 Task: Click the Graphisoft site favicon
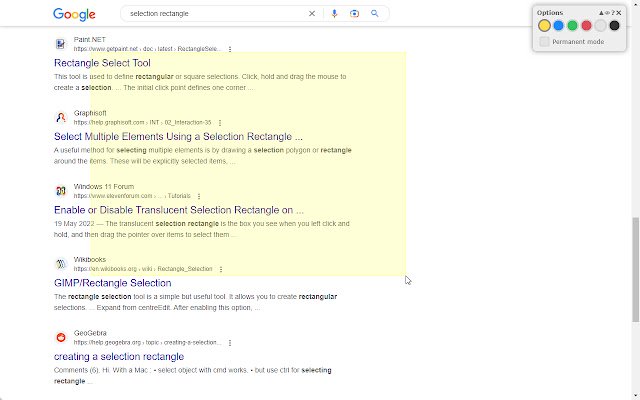[61, 117]
